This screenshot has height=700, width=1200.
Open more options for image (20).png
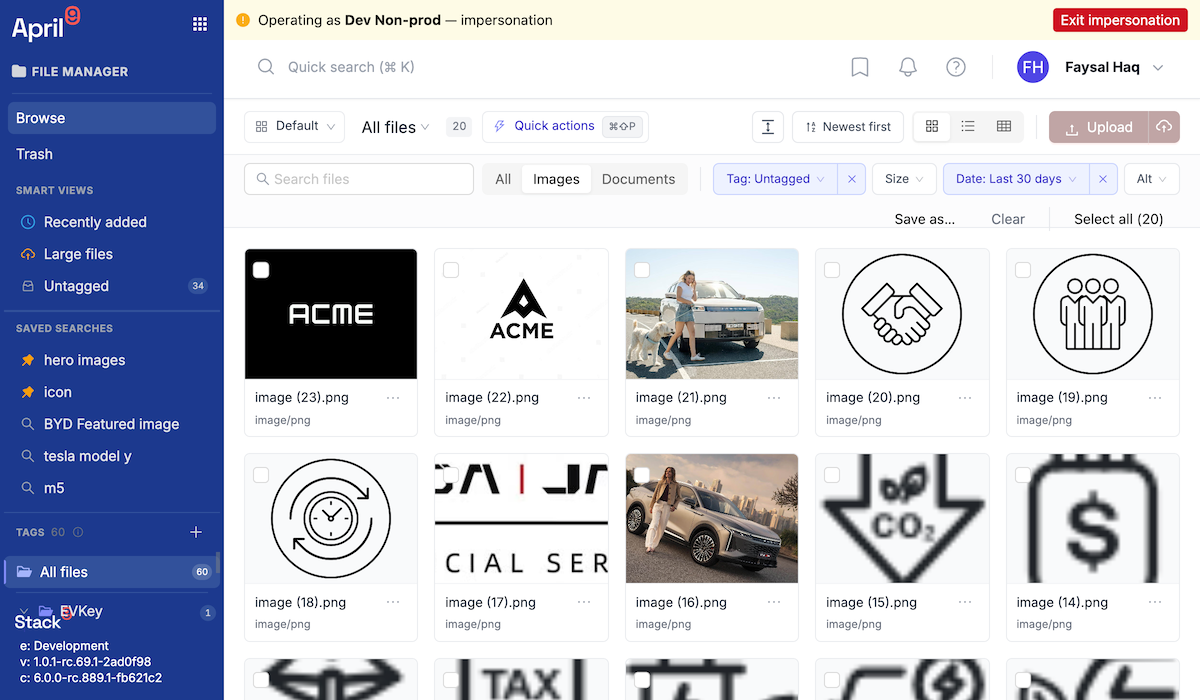(x=965, y=398)
